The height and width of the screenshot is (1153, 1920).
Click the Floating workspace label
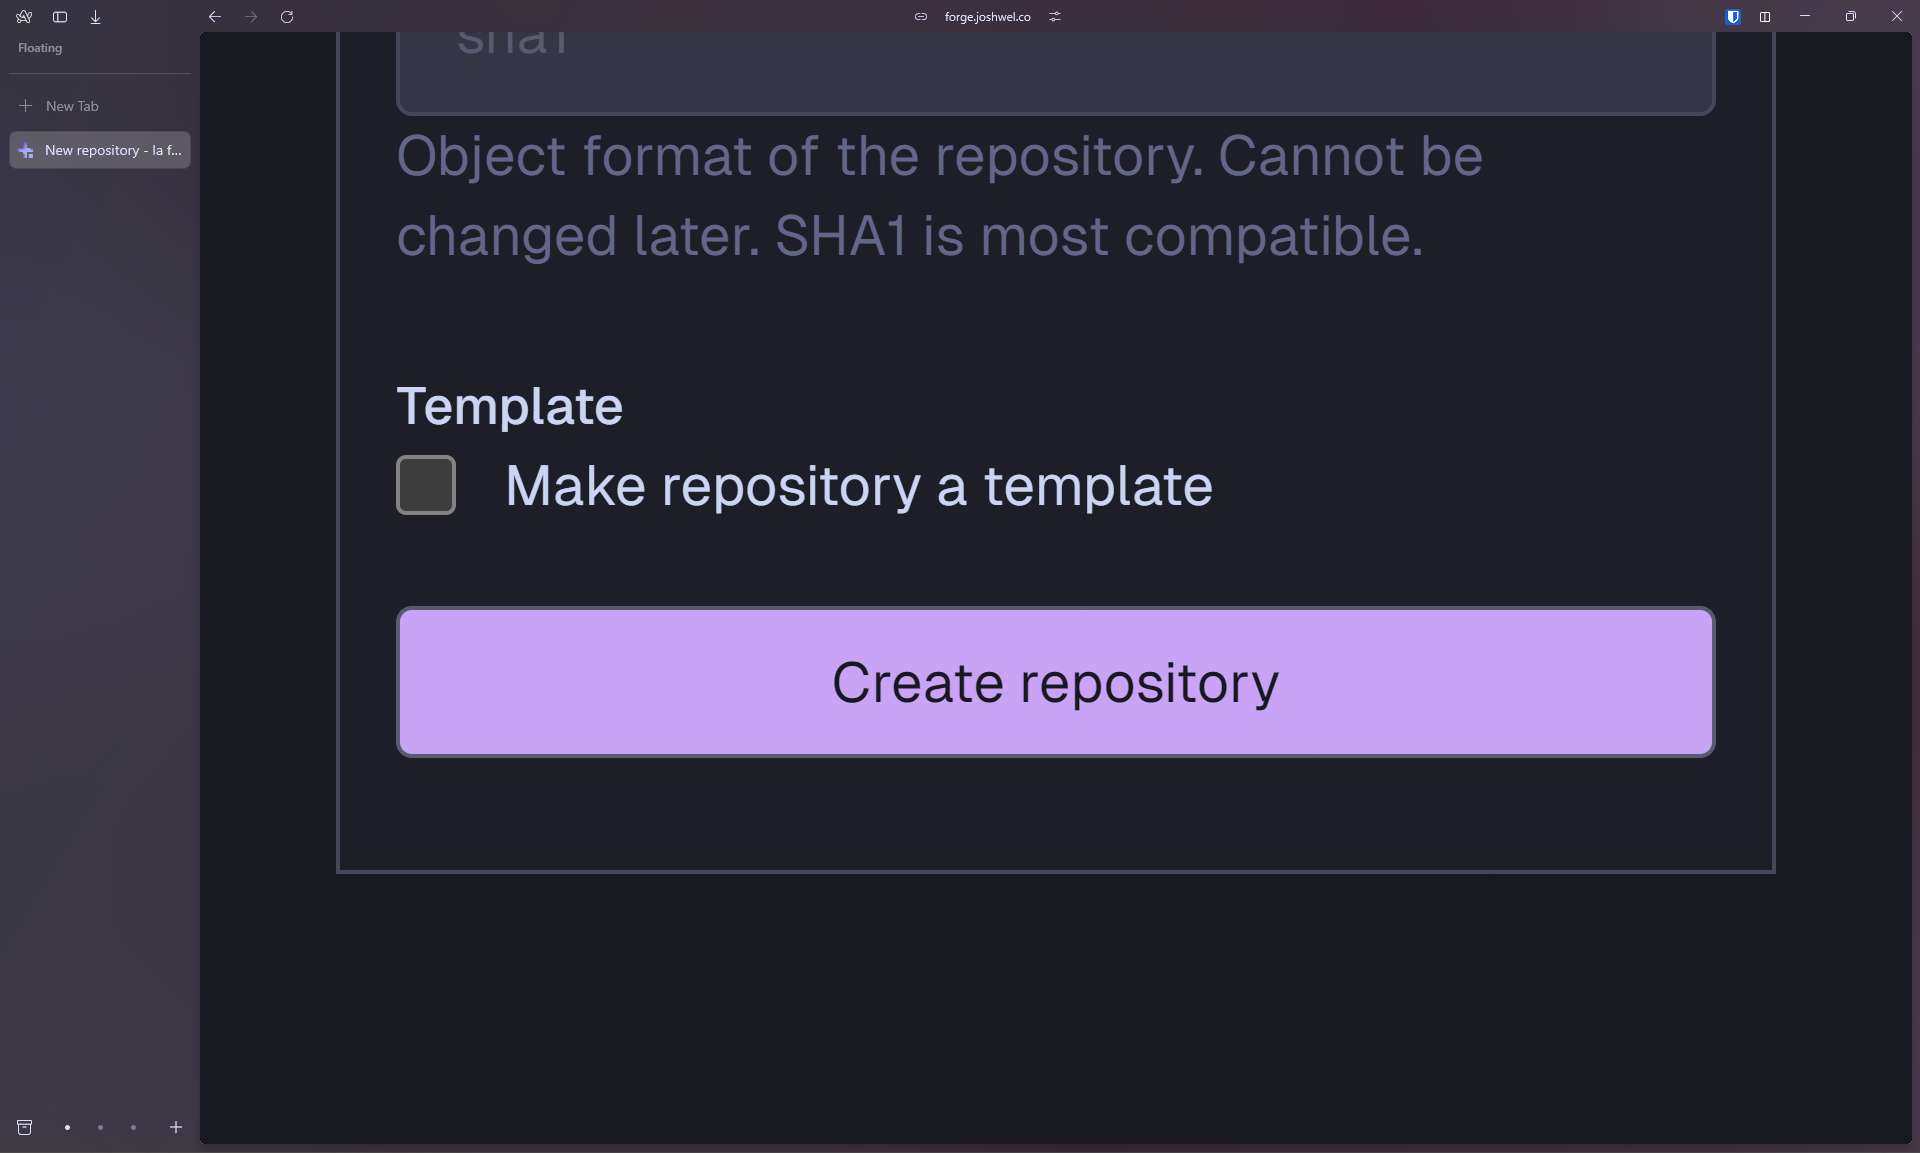click(40, 48)
